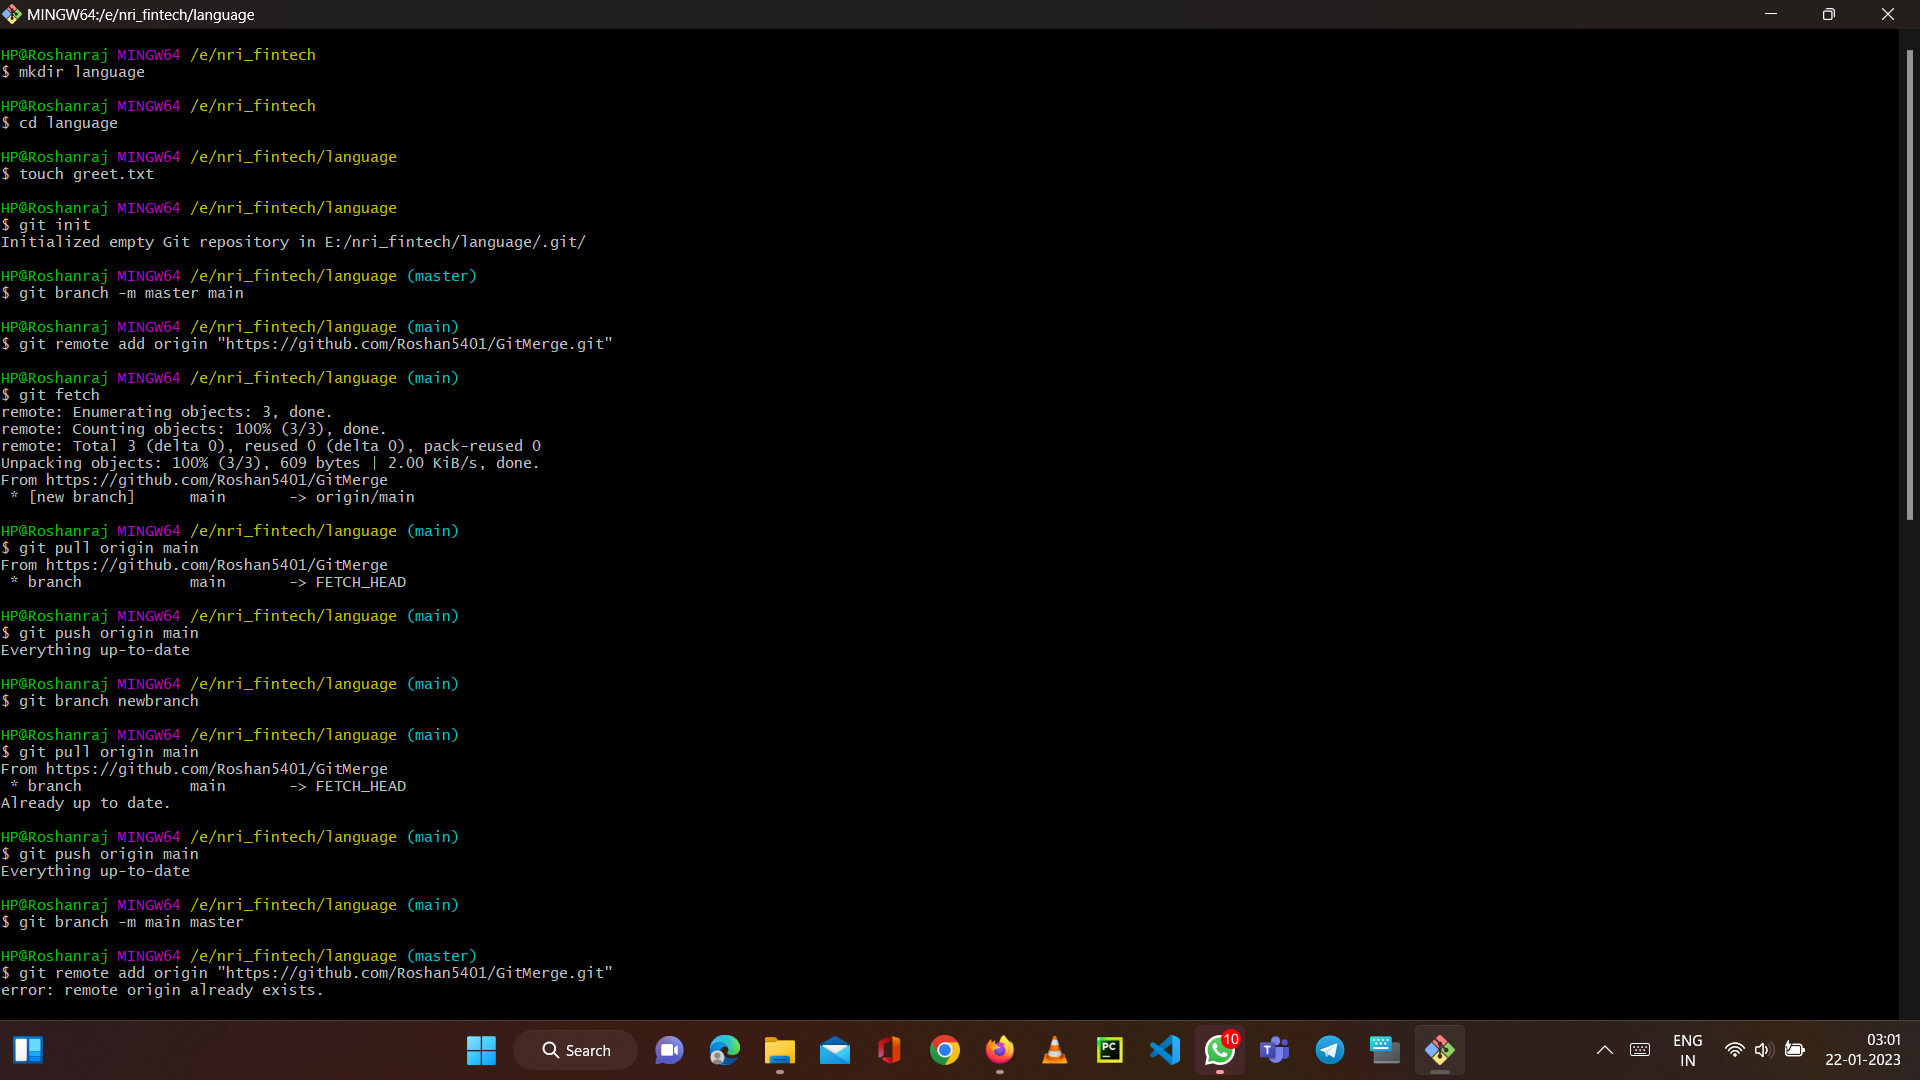1920x1080 pixels.
Task: Open the volume control flyout
Action: pos(1763,1050)
